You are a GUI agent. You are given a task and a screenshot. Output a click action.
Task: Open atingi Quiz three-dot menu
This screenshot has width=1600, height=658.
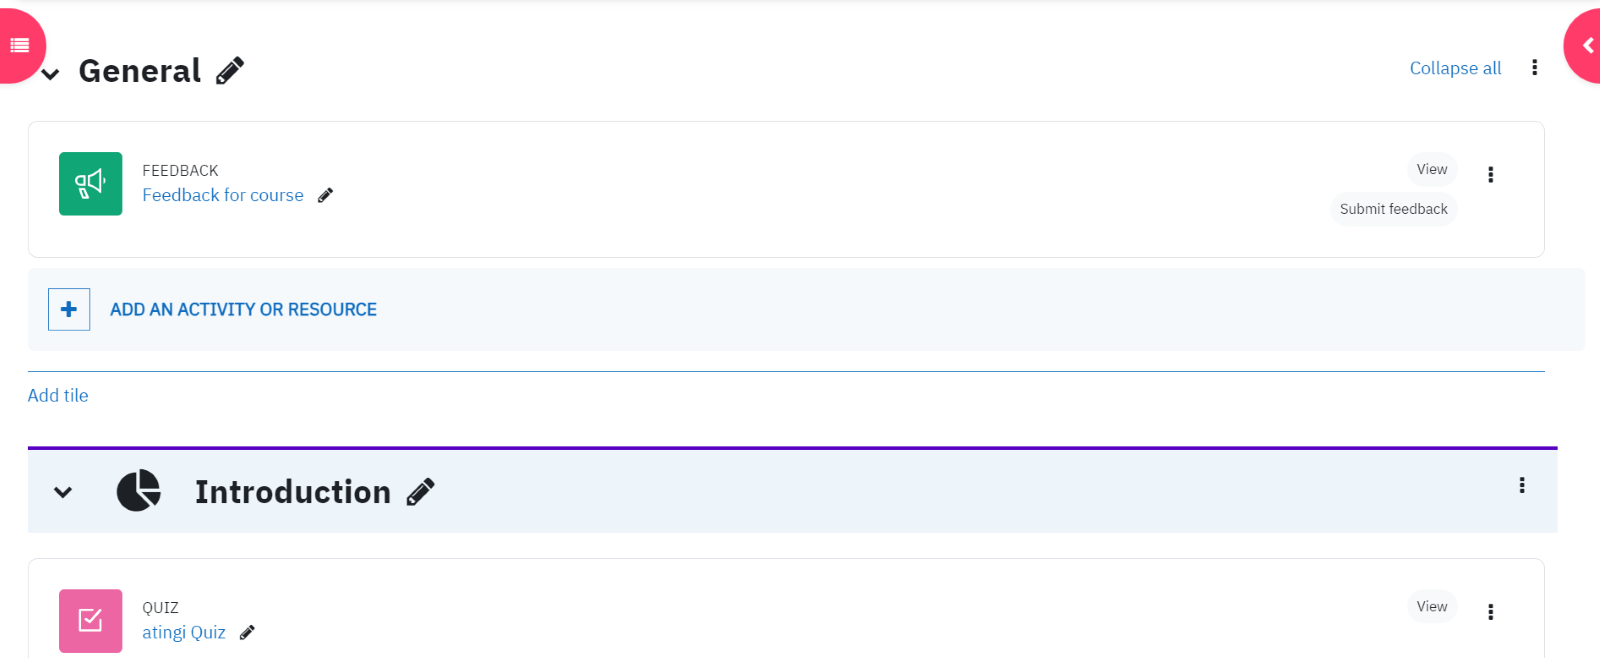[x=1490, y=612]
